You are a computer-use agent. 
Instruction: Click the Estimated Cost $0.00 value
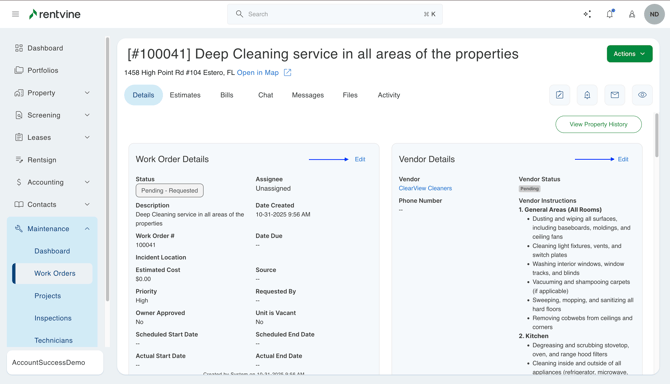tap(143, 279)
